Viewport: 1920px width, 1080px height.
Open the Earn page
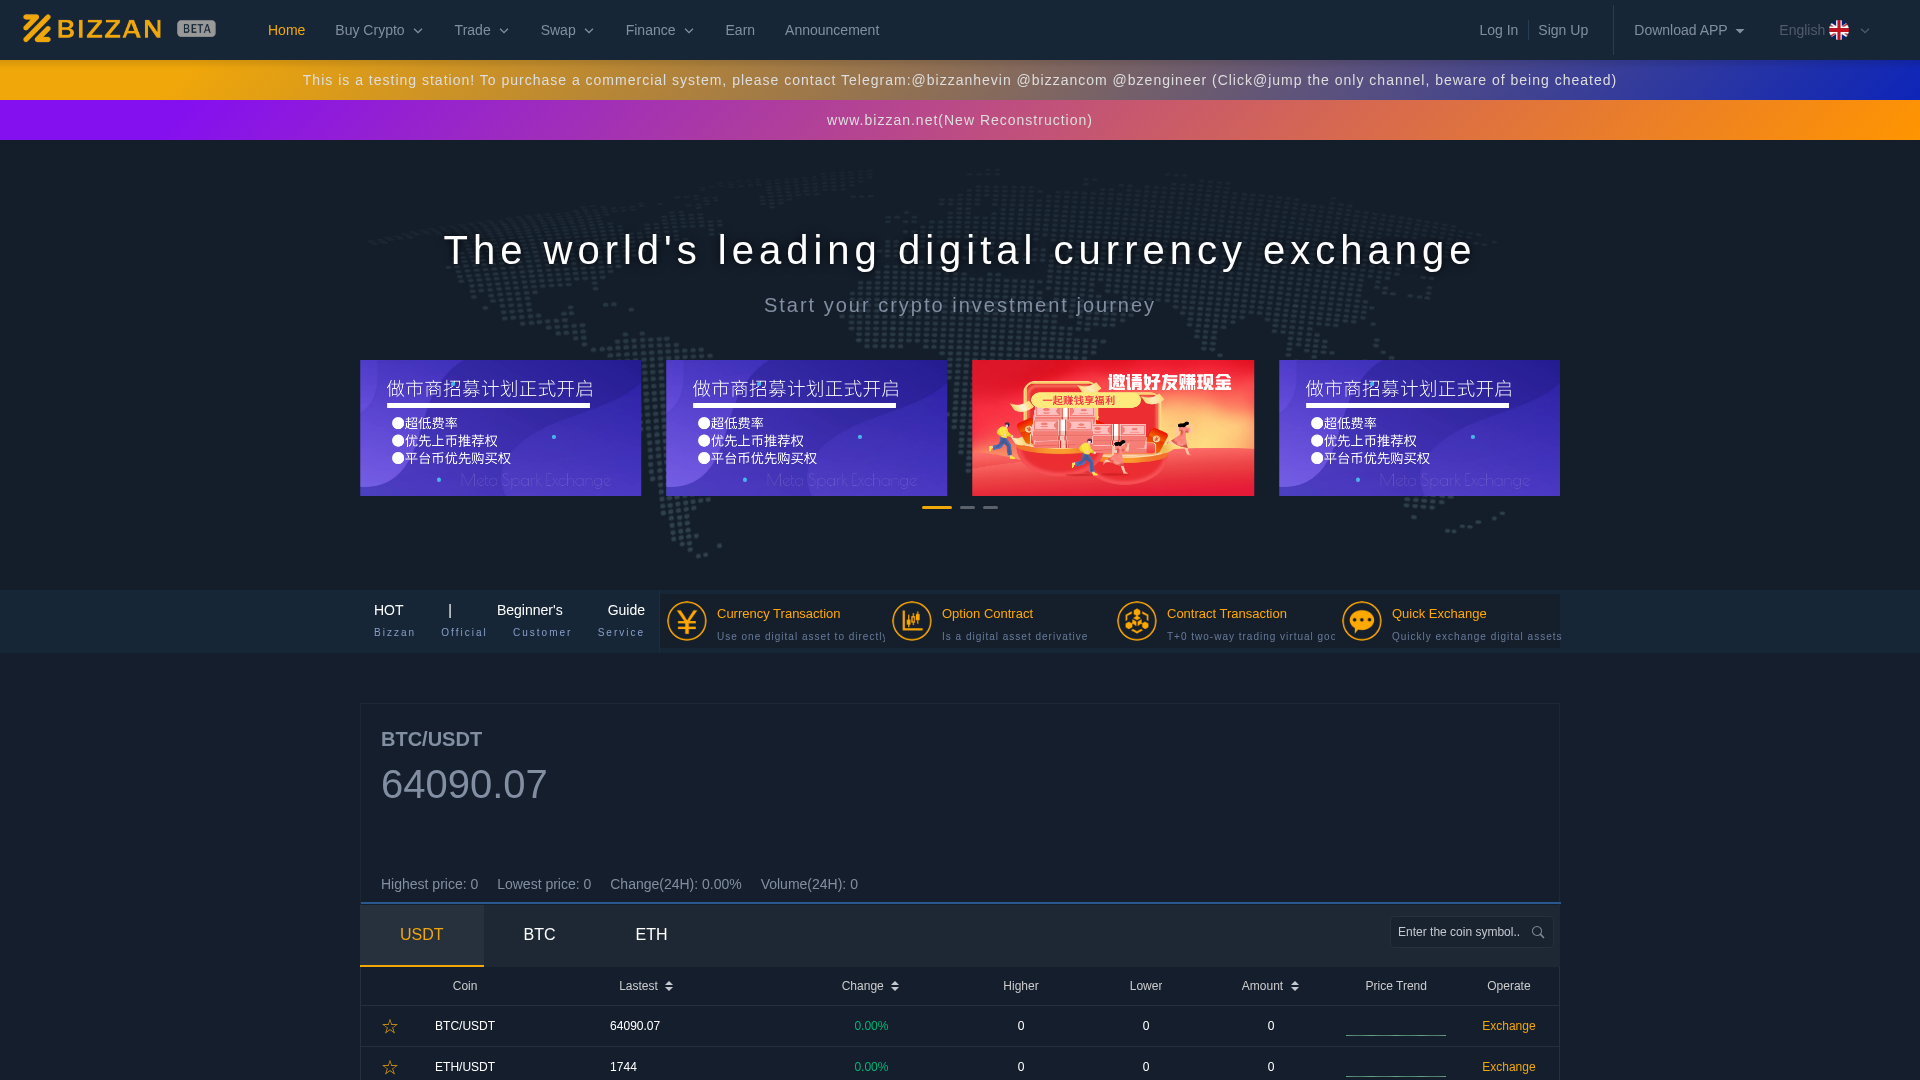click(x=740, y=30)
